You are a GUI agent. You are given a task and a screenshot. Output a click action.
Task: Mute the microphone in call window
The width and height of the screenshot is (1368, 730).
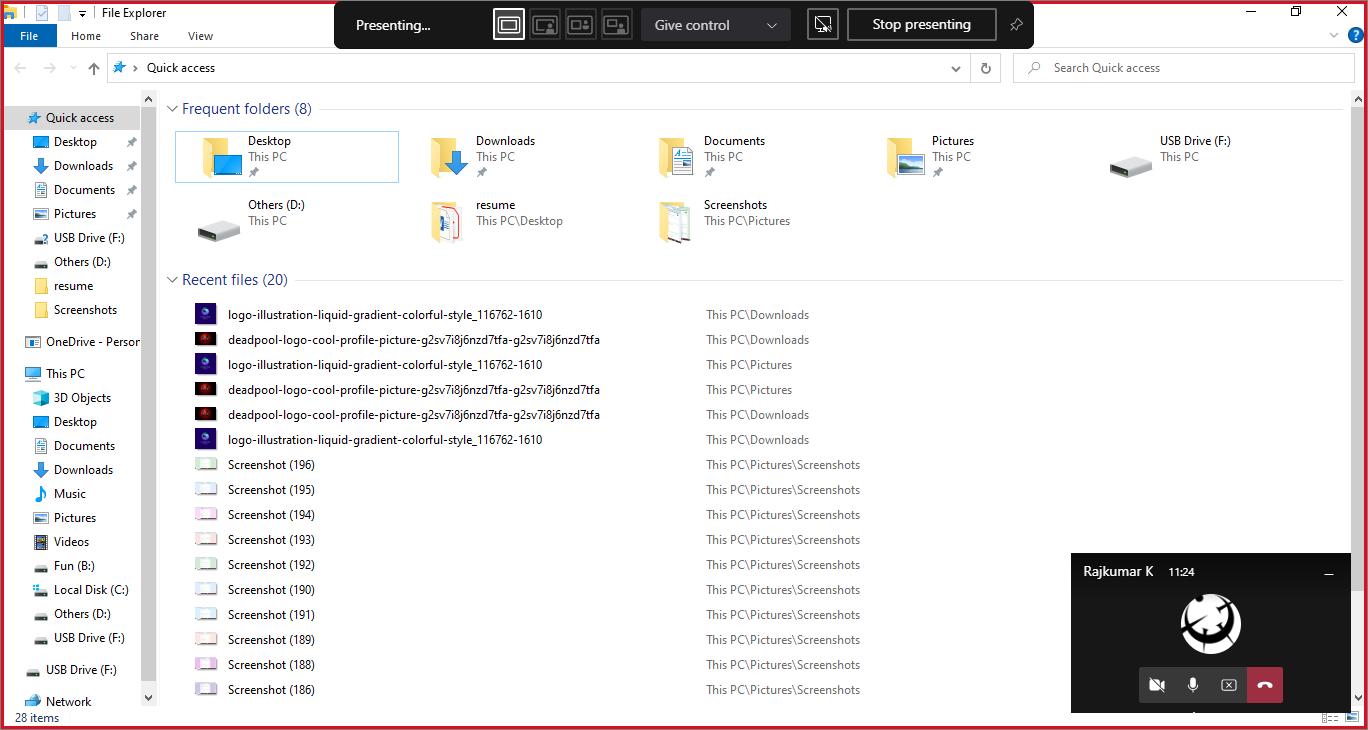[x=1193, y=685]
